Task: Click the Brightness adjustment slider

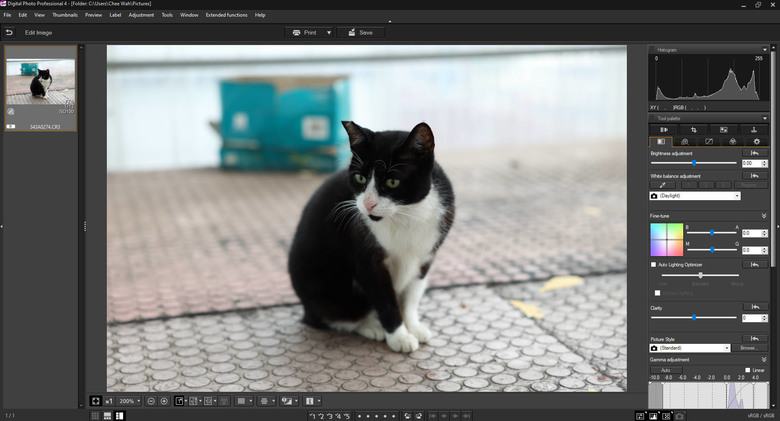Action: point(693,163)
